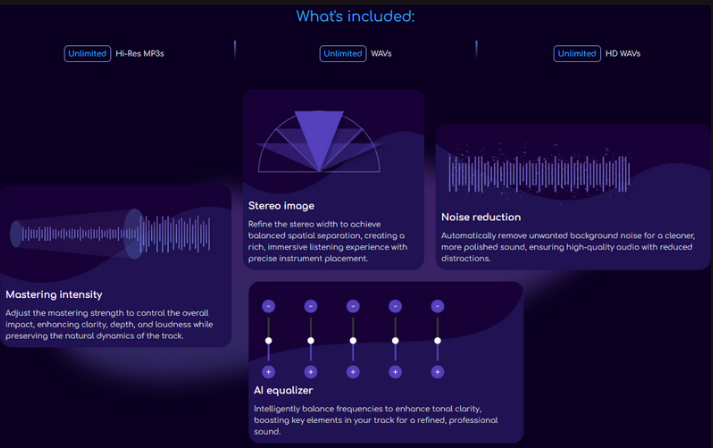Select slider handle of leftmost equalizer band

(268, 341)
